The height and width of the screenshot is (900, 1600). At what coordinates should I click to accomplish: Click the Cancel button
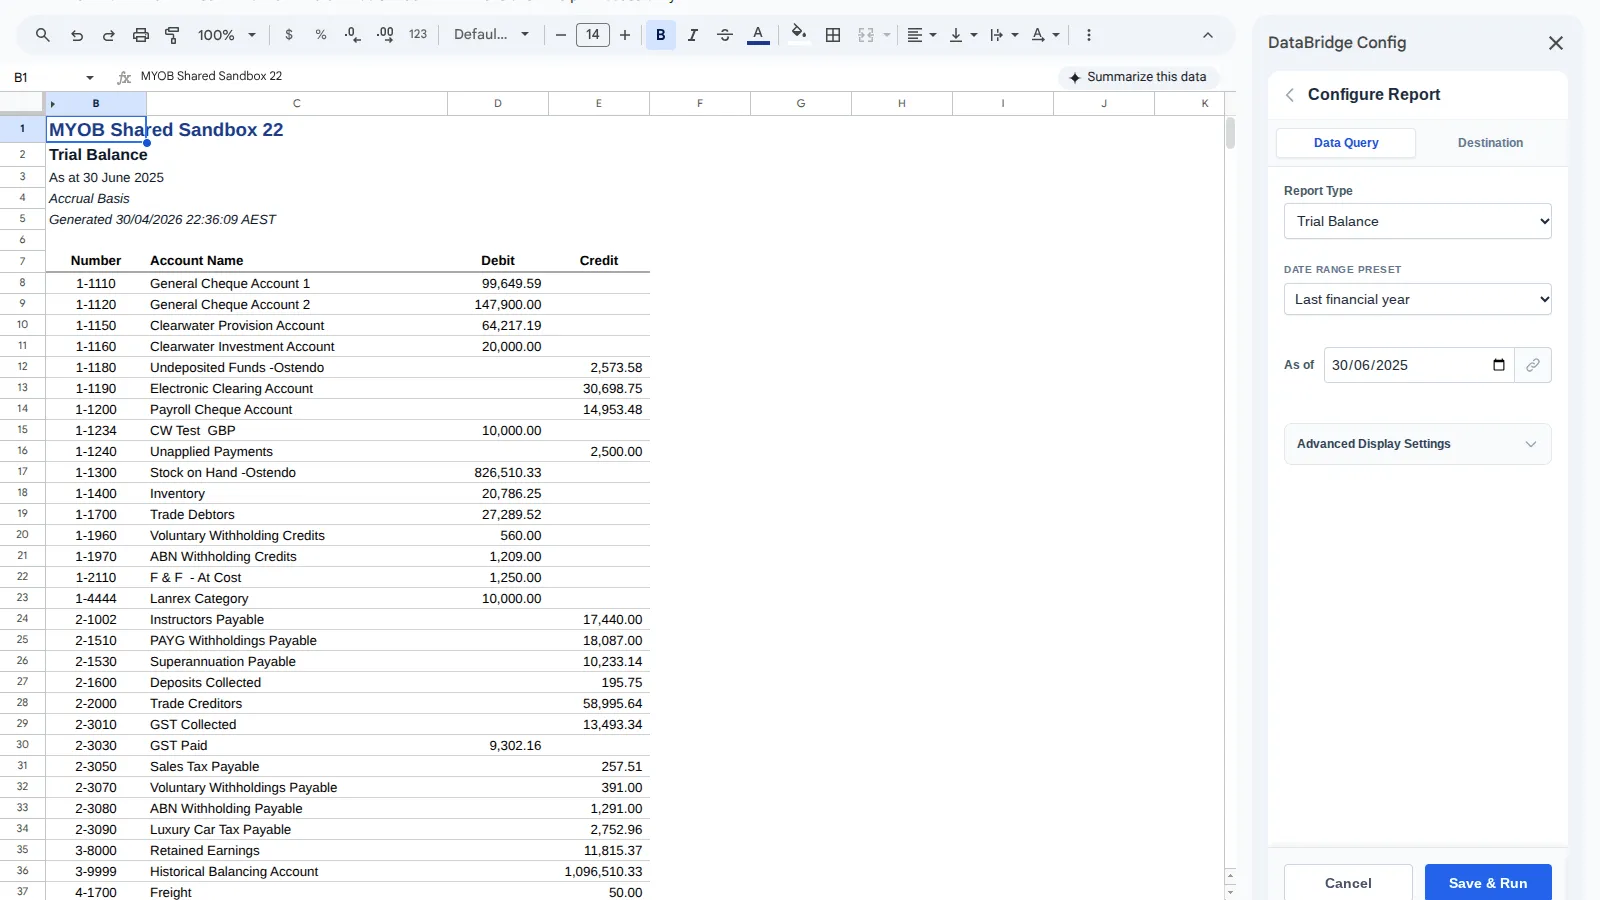pyautogui.click(x=1348, y=883)
